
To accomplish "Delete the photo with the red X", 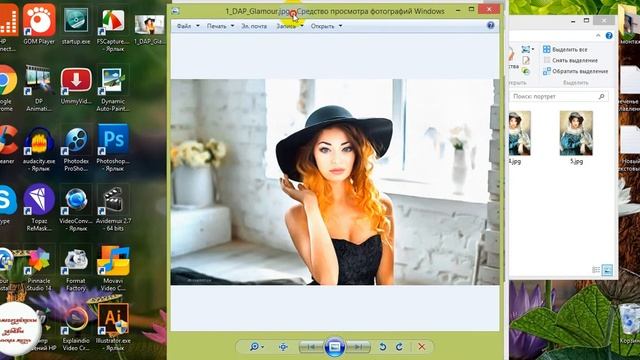I will (422, 347).
